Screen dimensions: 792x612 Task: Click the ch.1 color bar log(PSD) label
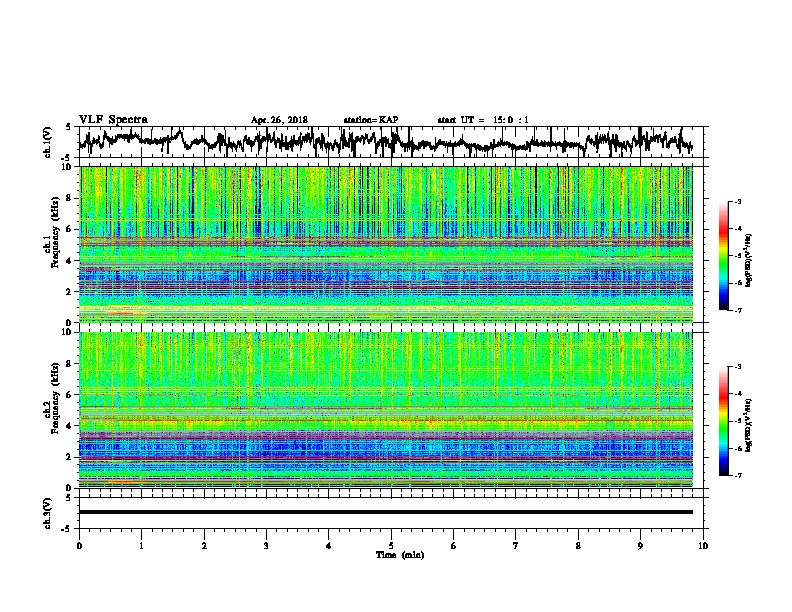[748, 260]
